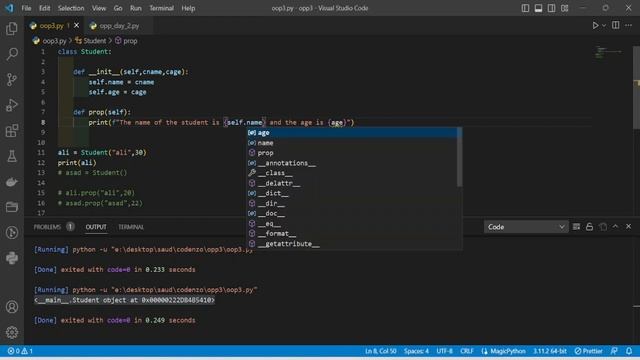Open output log in editor icon
This screenshot has height=360, width=640.
pos(603,227)
